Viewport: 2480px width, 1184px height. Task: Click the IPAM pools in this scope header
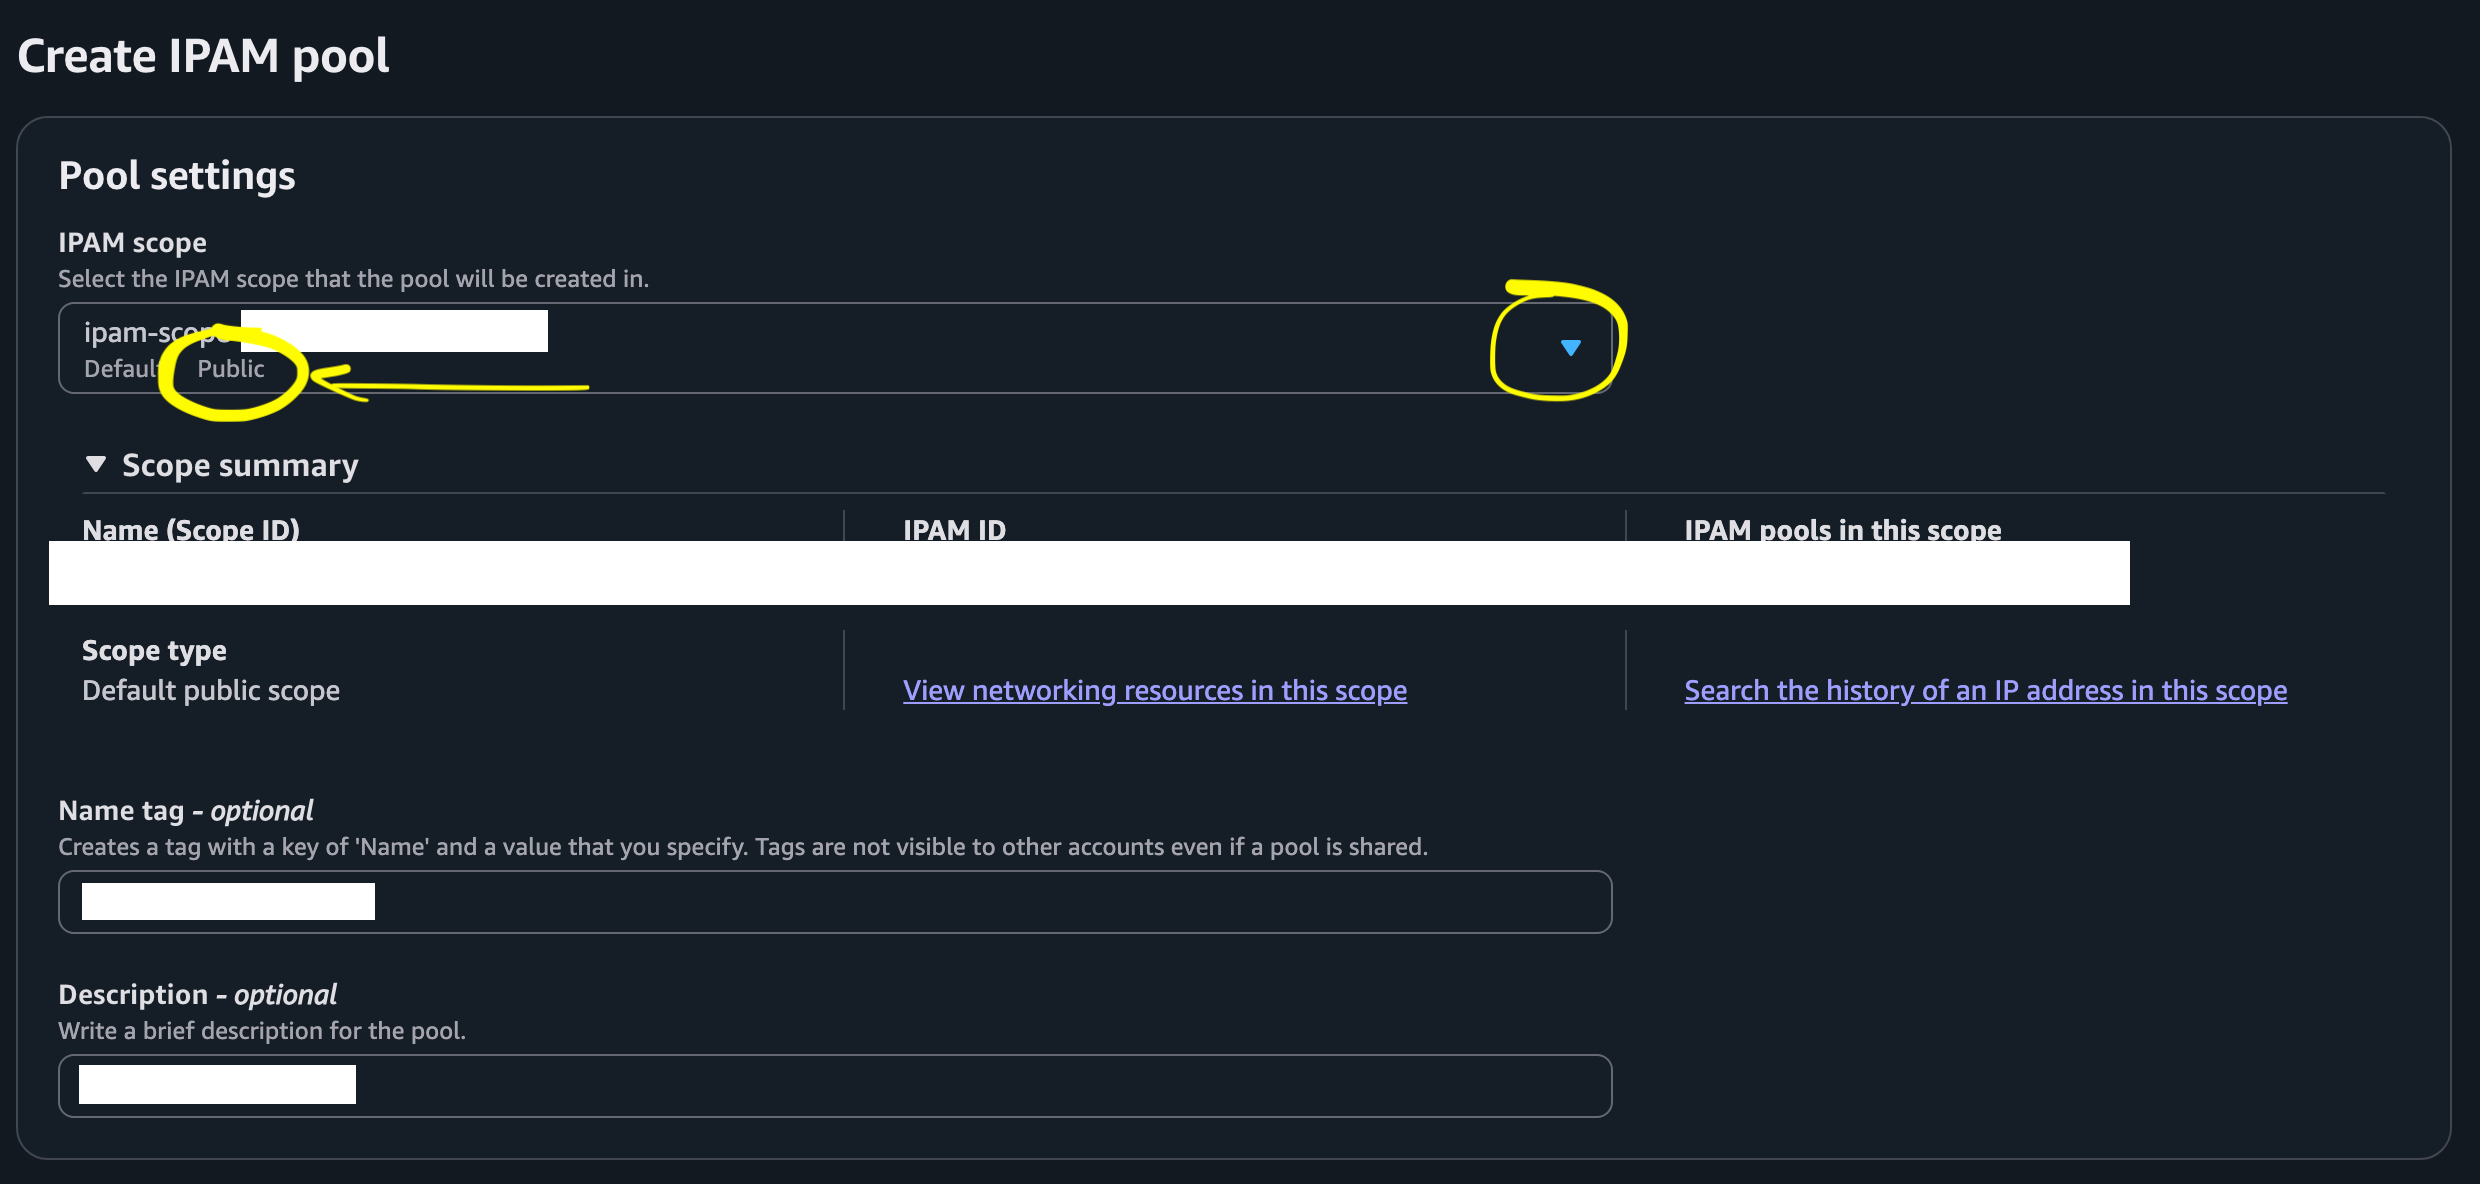(x=1842, y=528)
